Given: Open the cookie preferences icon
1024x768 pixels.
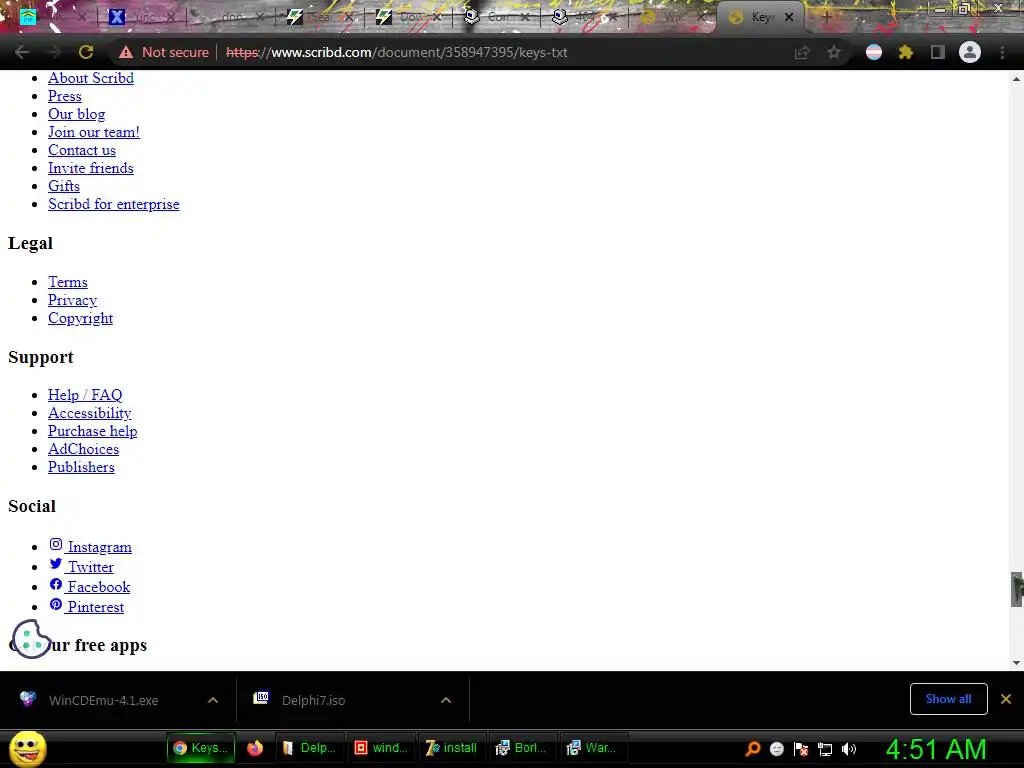Looking at the screenshot, I should coord(30,638).
